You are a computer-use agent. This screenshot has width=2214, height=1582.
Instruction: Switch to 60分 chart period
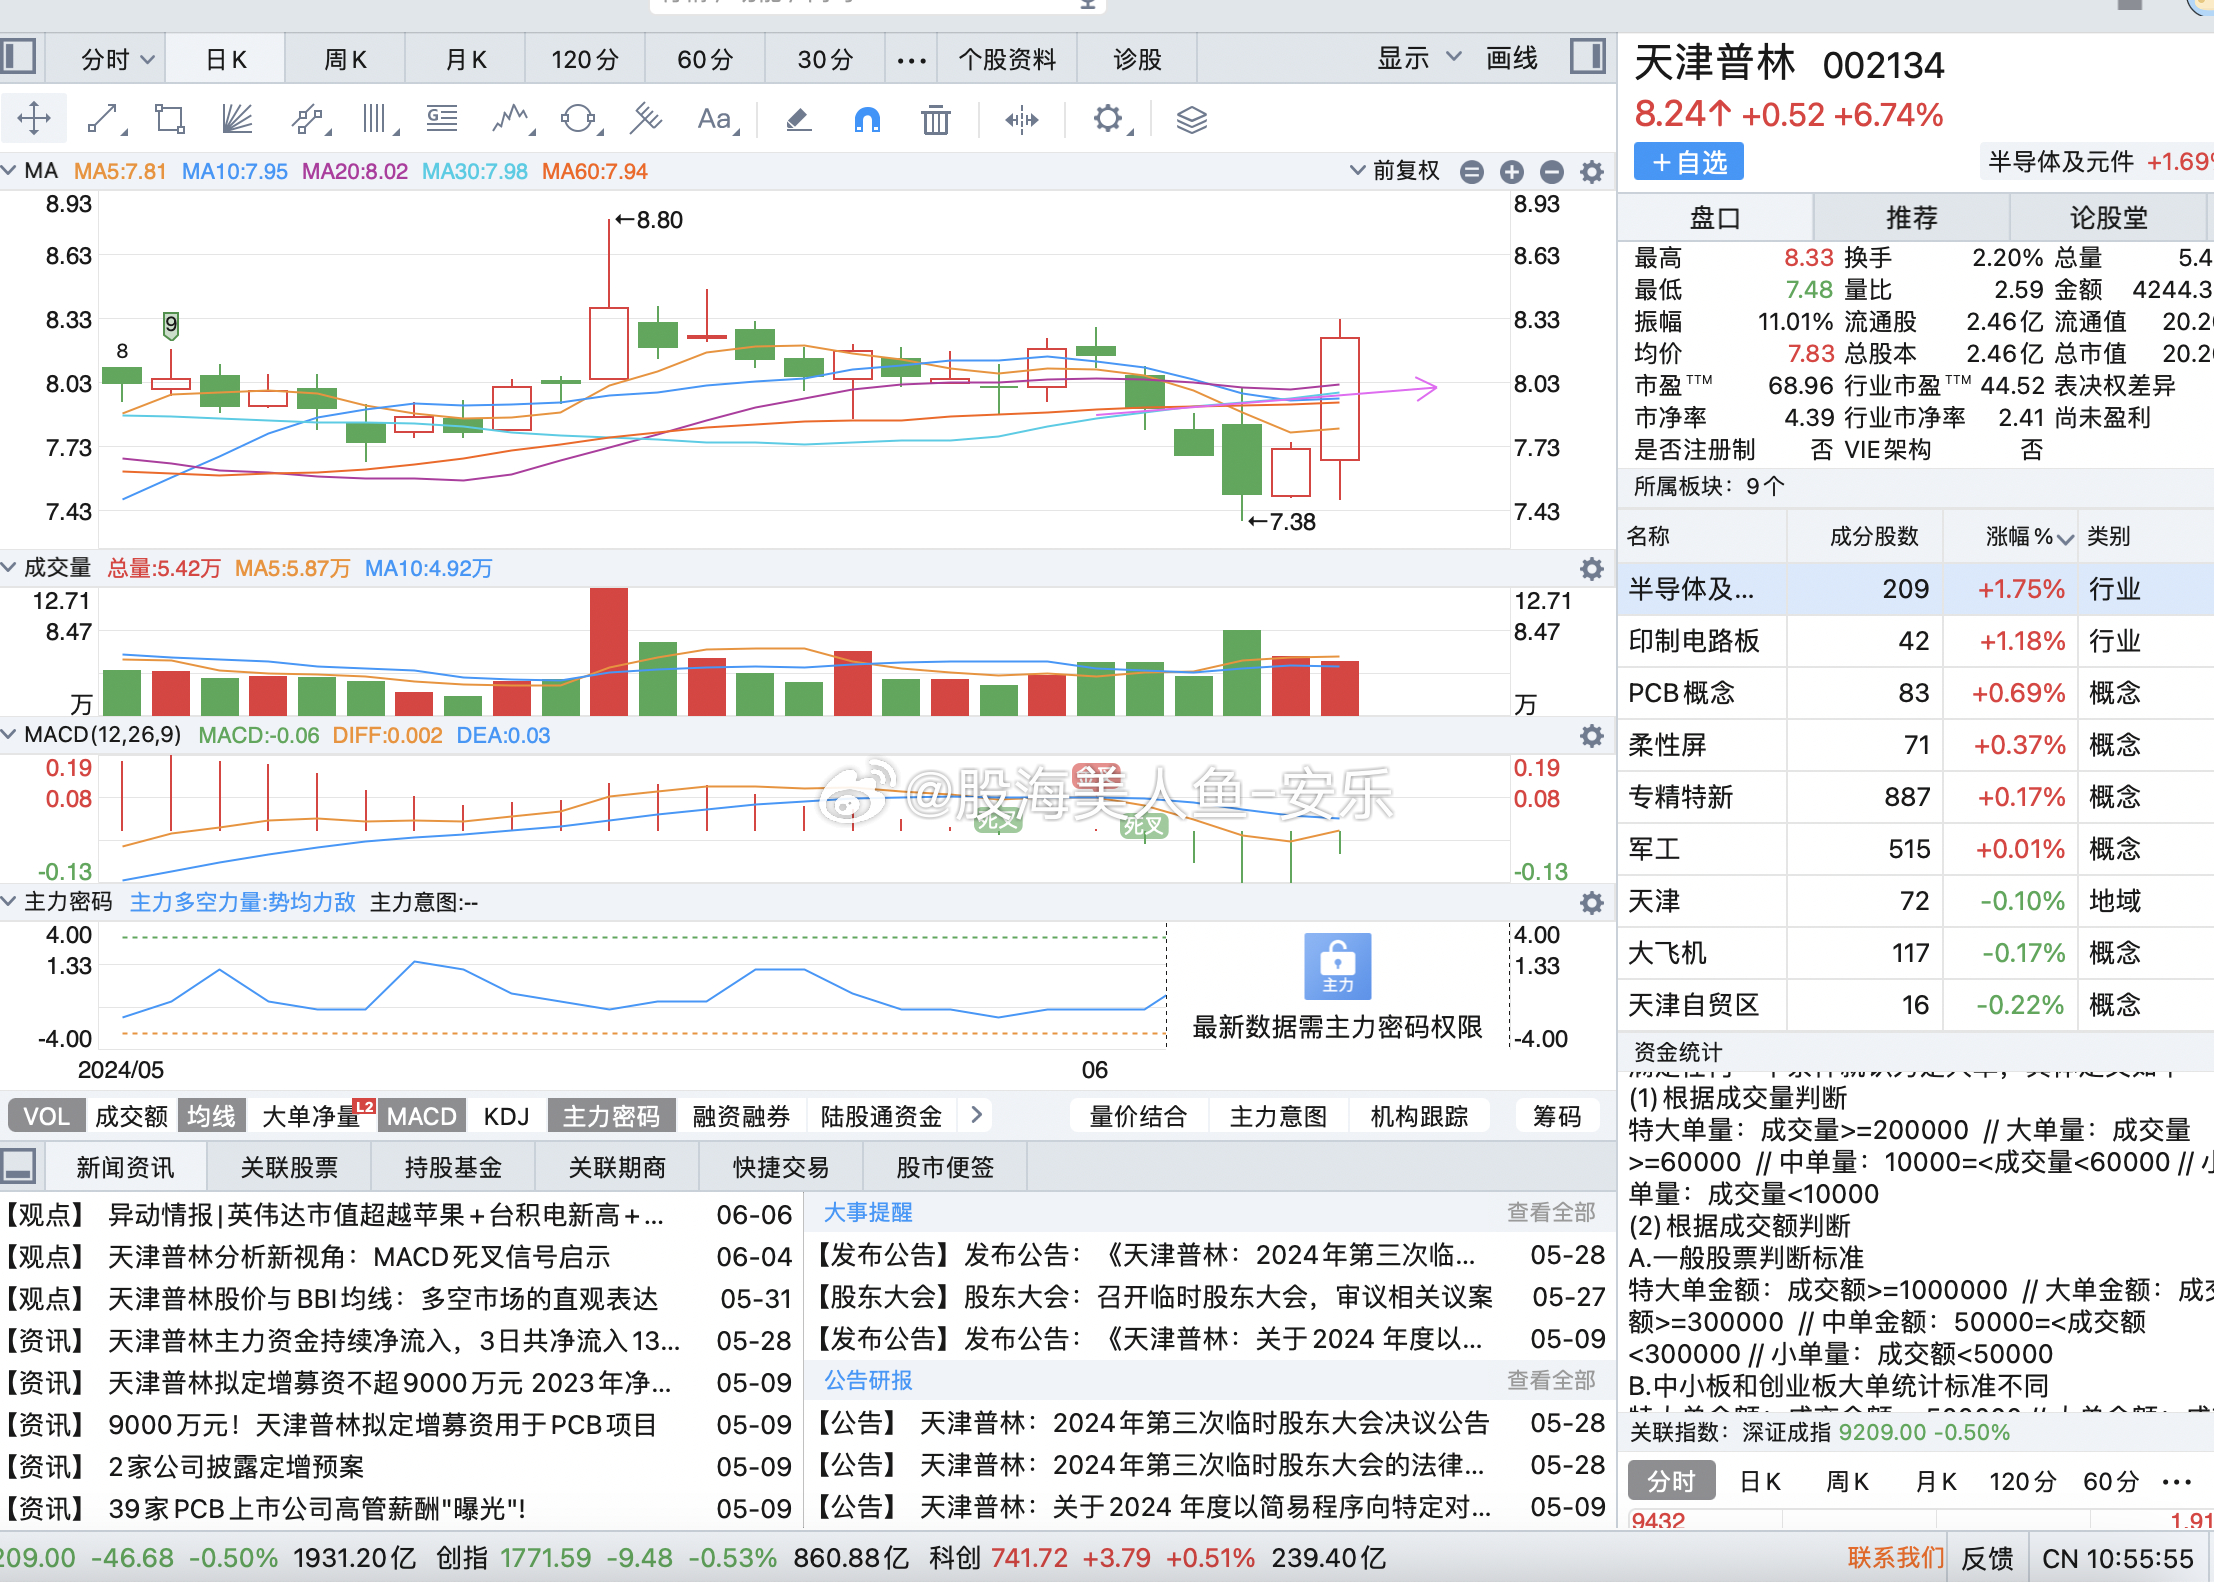click(x=705, y=59)
